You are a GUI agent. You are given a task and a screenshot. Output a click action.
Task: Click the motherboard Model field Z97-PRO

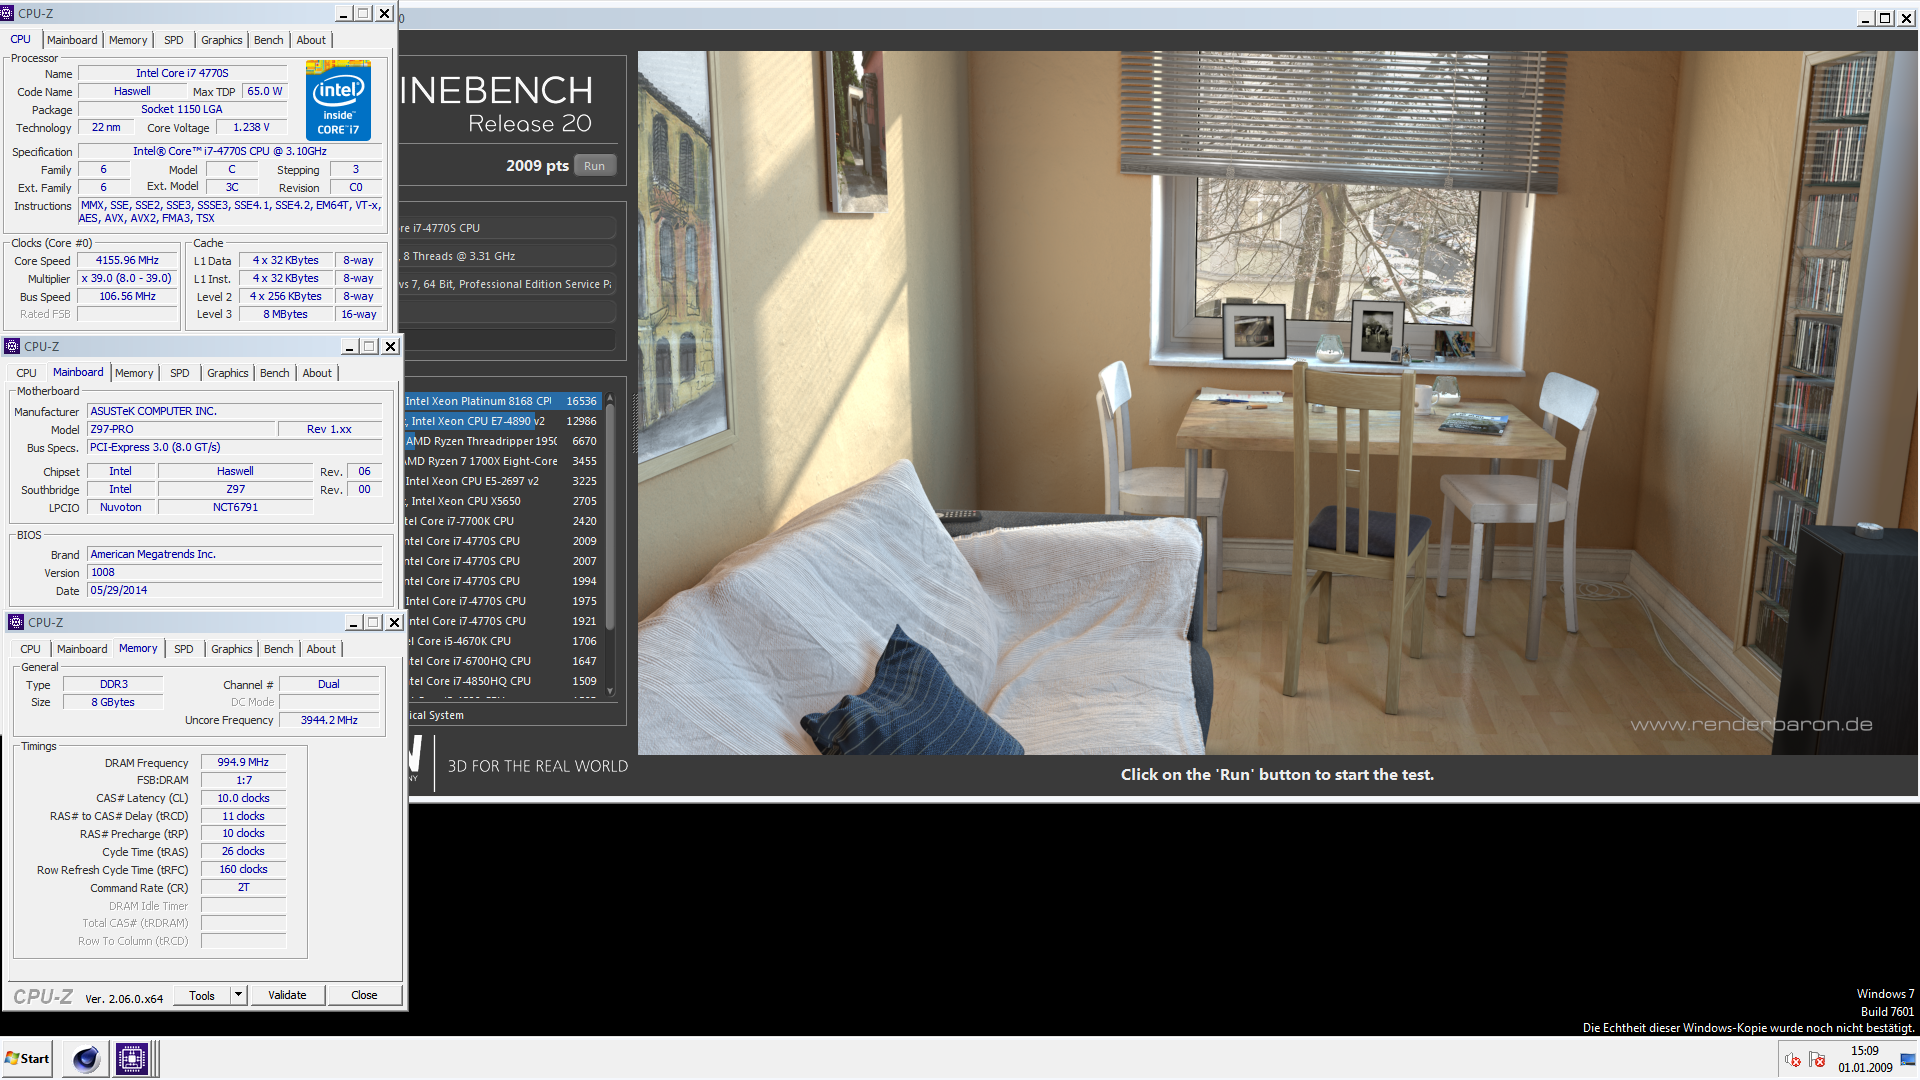click(181, 429)
